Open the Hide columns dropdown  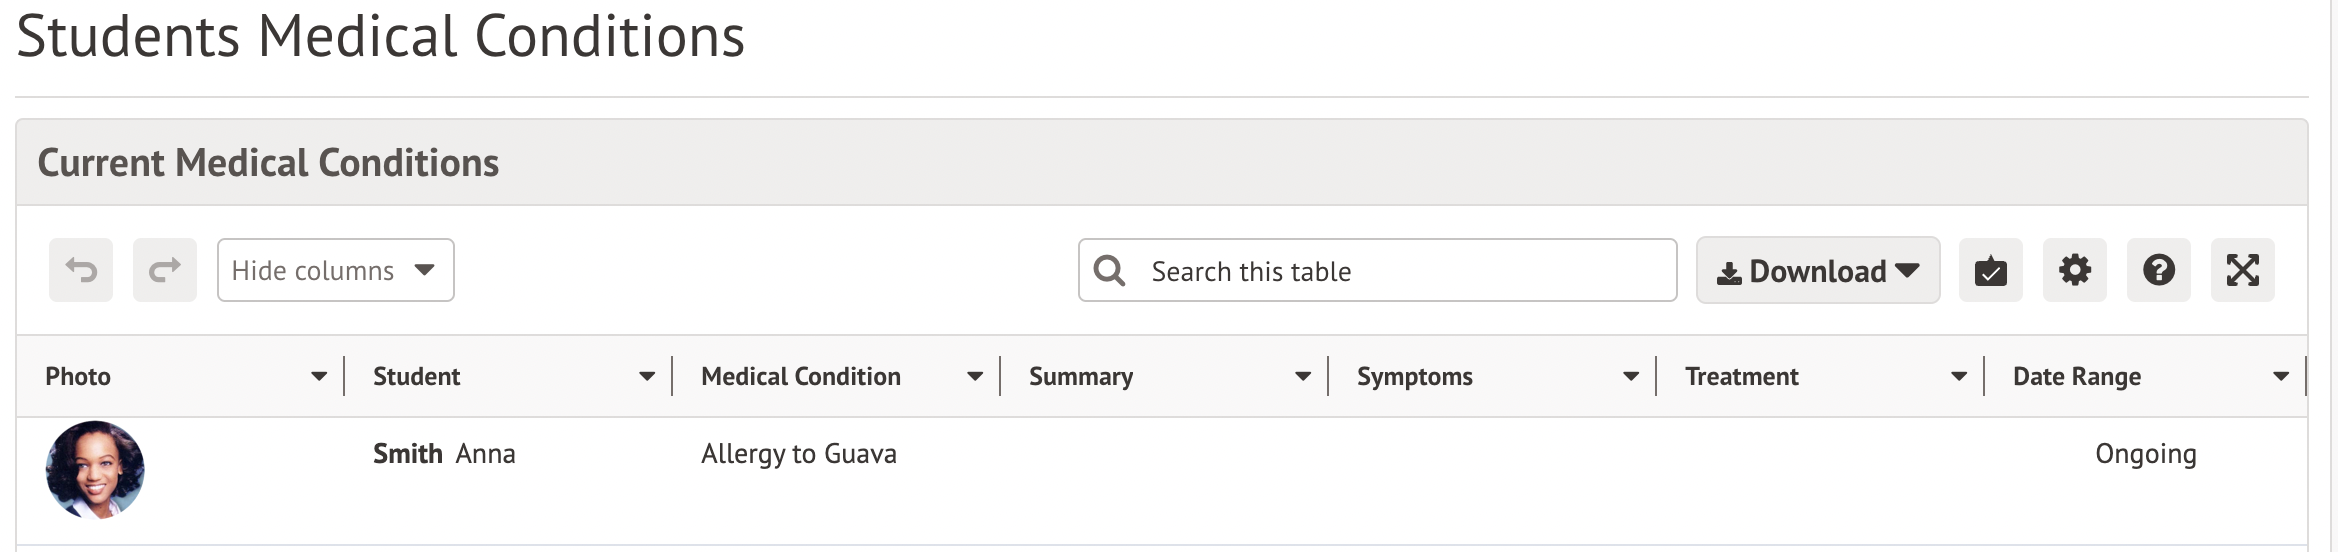(x=335, y=270)
